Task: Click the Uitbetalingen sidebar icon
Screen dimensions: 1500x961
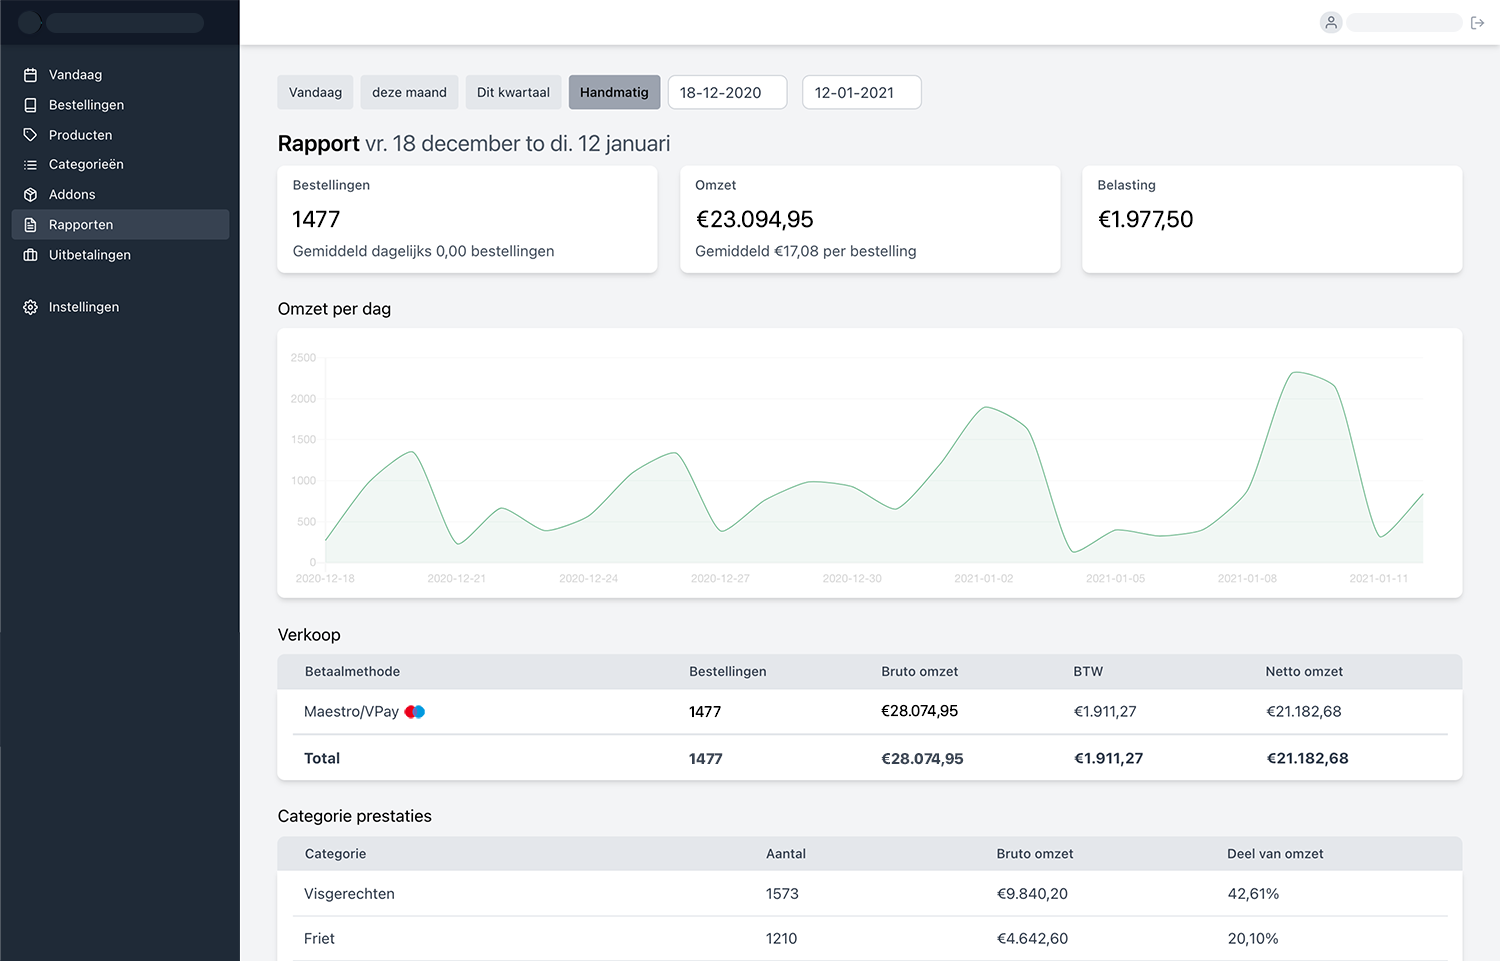Action: (x=30, y=255)
